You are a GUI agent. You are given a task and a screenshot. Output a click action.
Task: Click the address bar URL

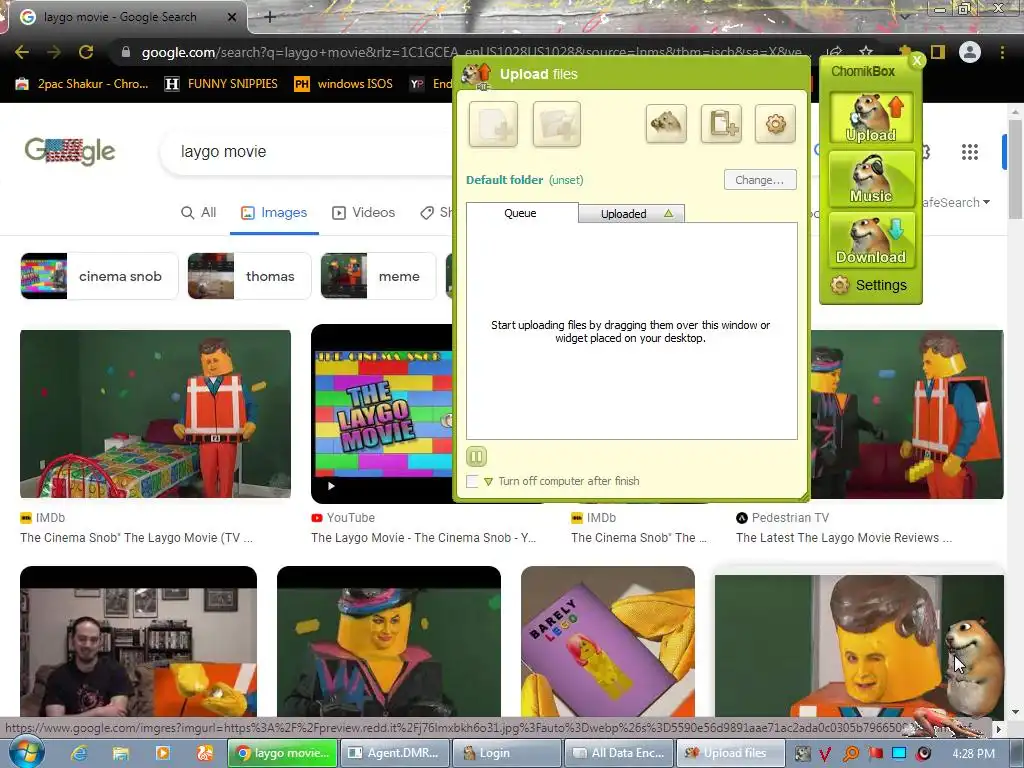point(471,52)
